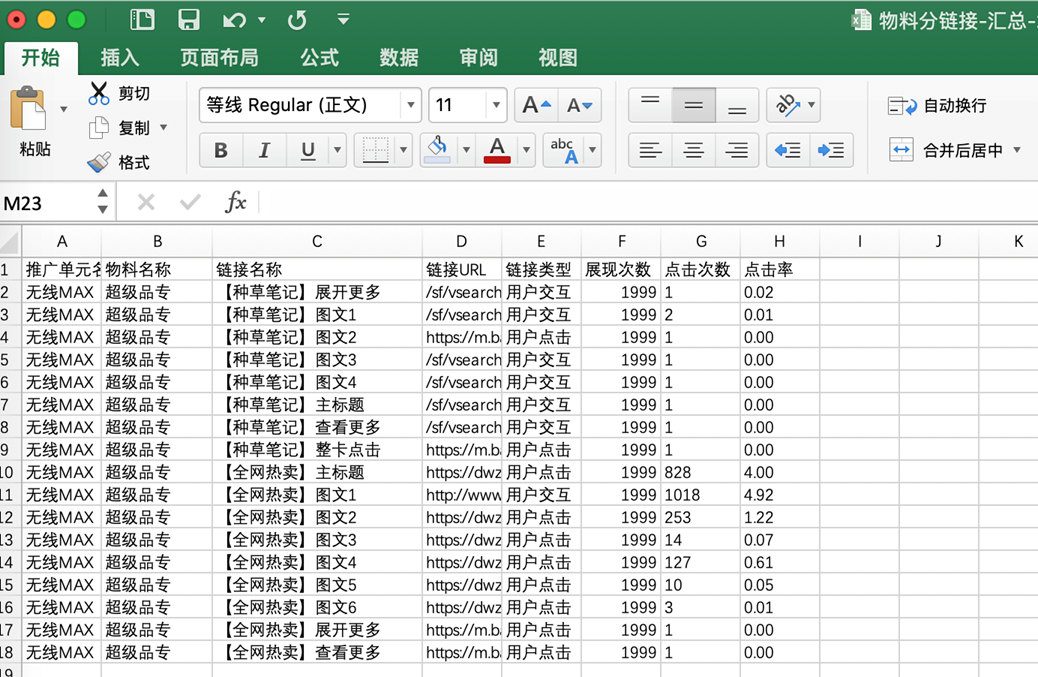Open the 公式 ribbon tab
The width and height of the screenshot is (1038, 677).
320,57
